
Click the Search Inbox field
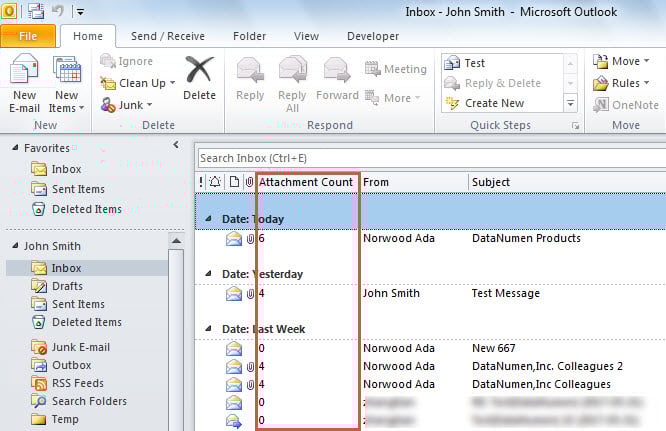[420, 158]
